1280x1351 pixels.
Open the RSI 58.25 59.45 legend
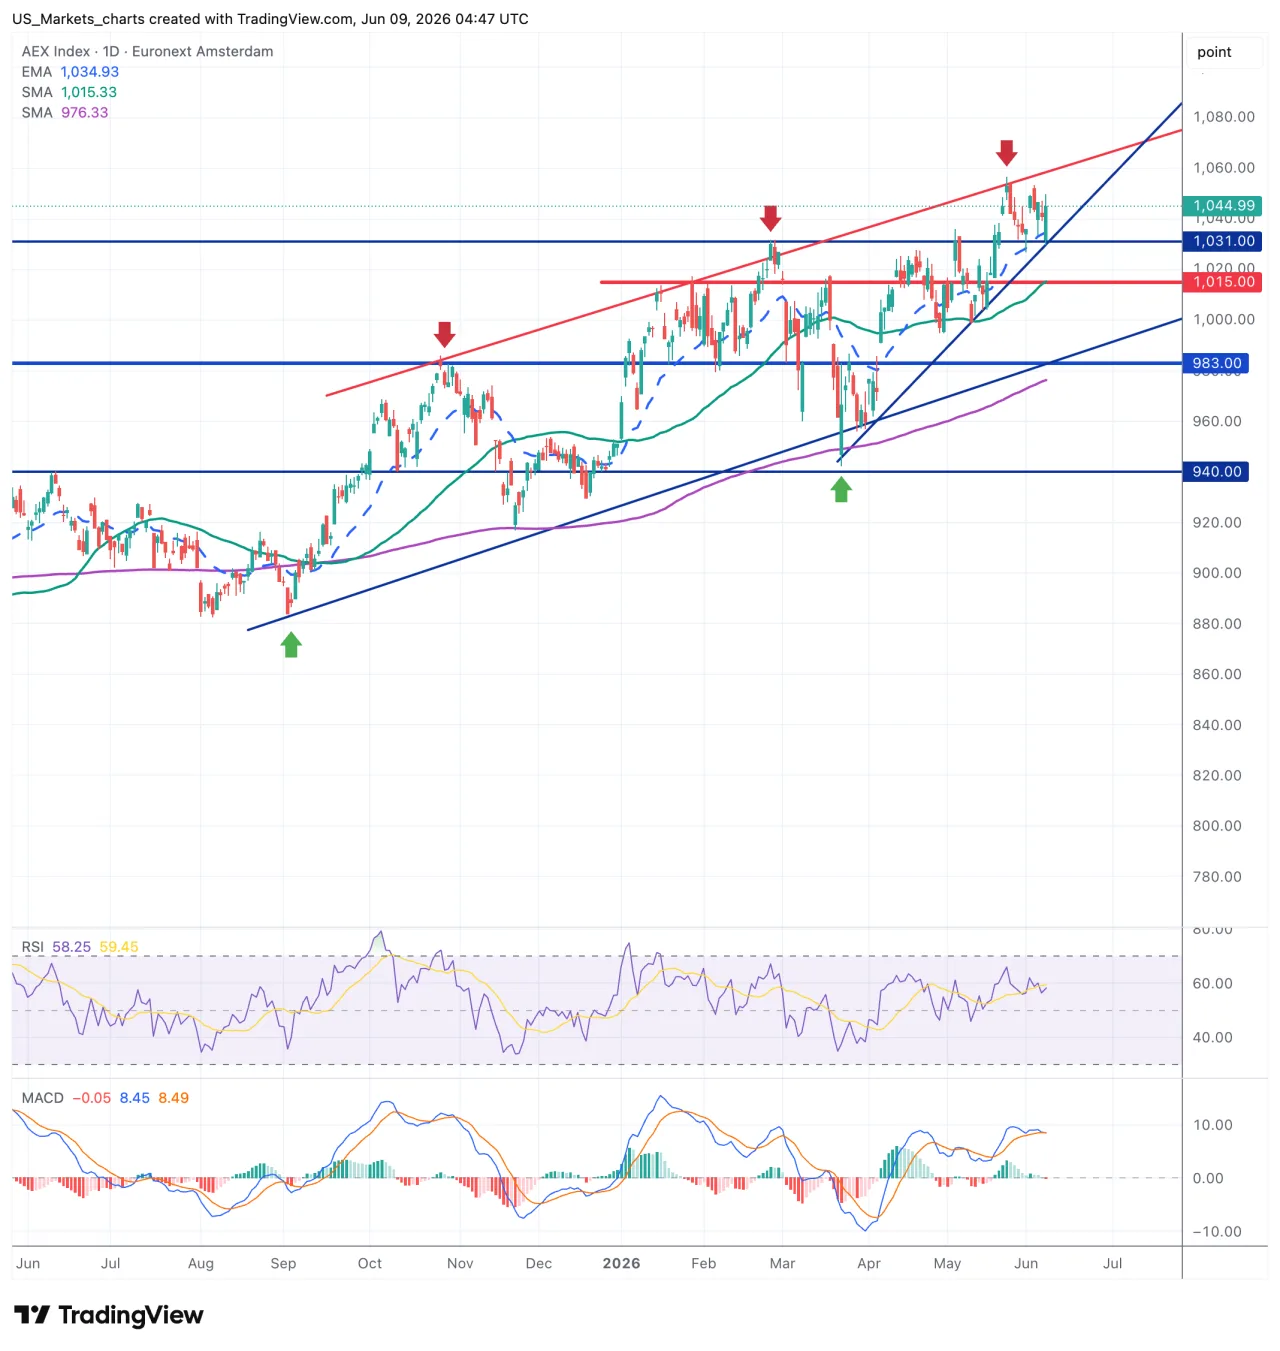click(x=80, y=947)
